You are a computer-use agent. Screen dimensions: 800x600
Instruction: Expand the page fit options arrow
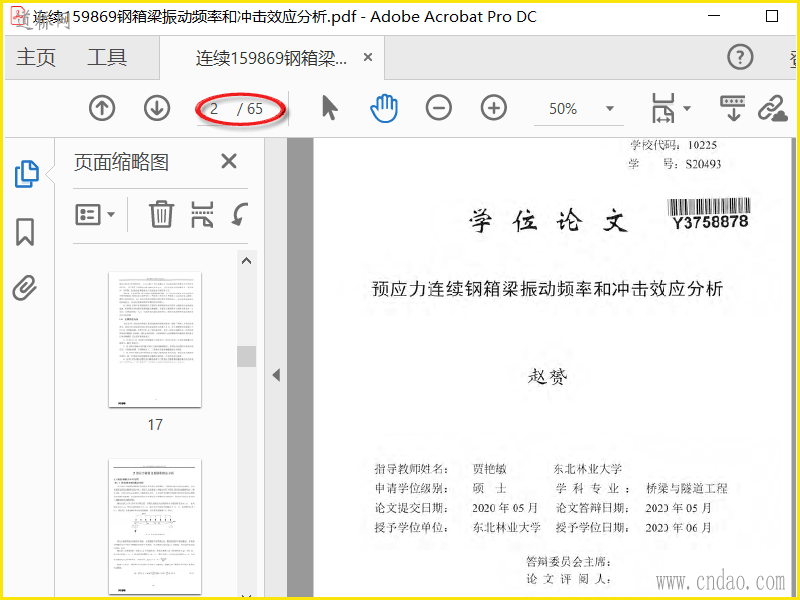tap(687, 108)
